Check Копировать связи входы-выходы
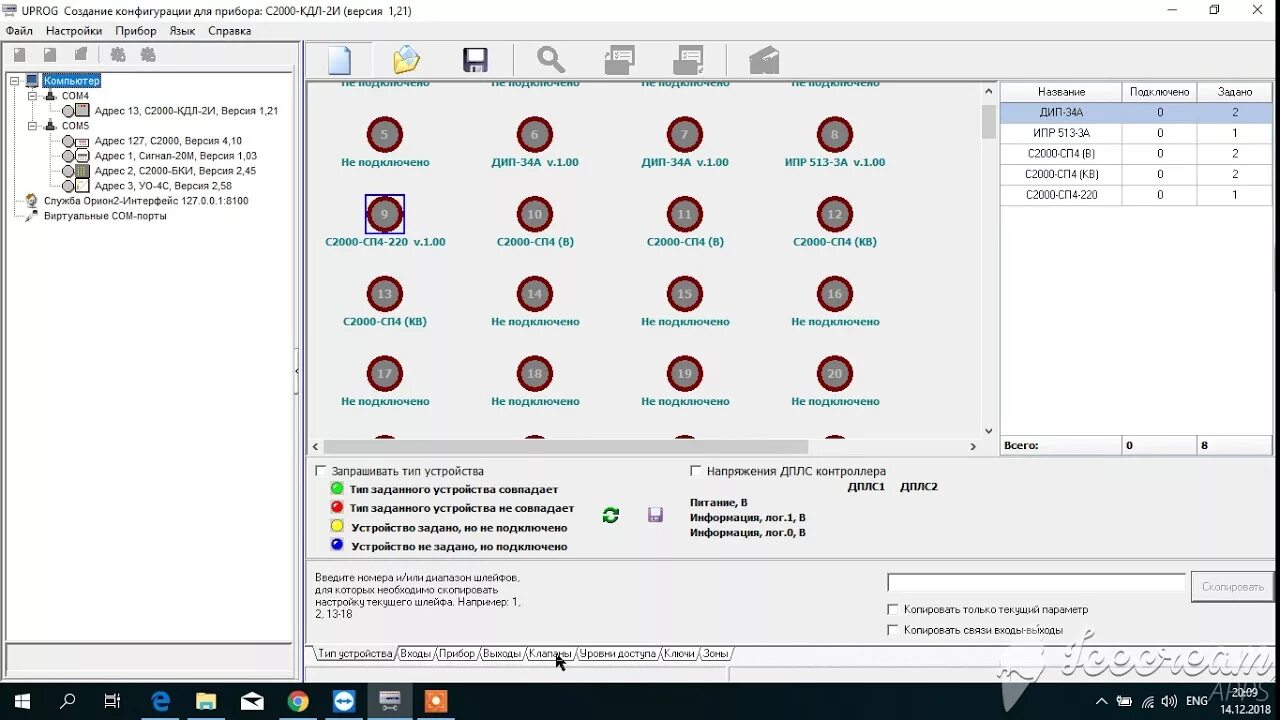This screenshot has width=1280, height=720. click(x=893, y=630)
